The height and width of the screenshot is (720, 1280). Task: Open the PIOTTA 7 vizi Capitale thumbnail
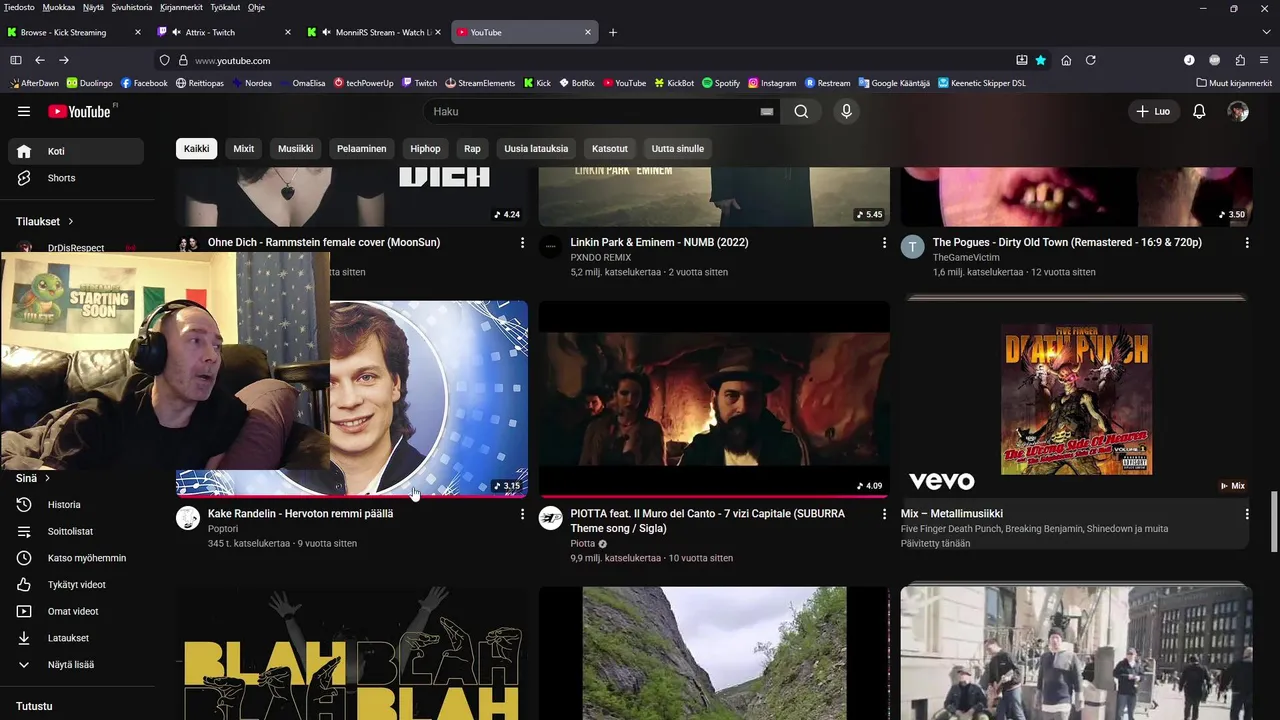click(714, 399)
